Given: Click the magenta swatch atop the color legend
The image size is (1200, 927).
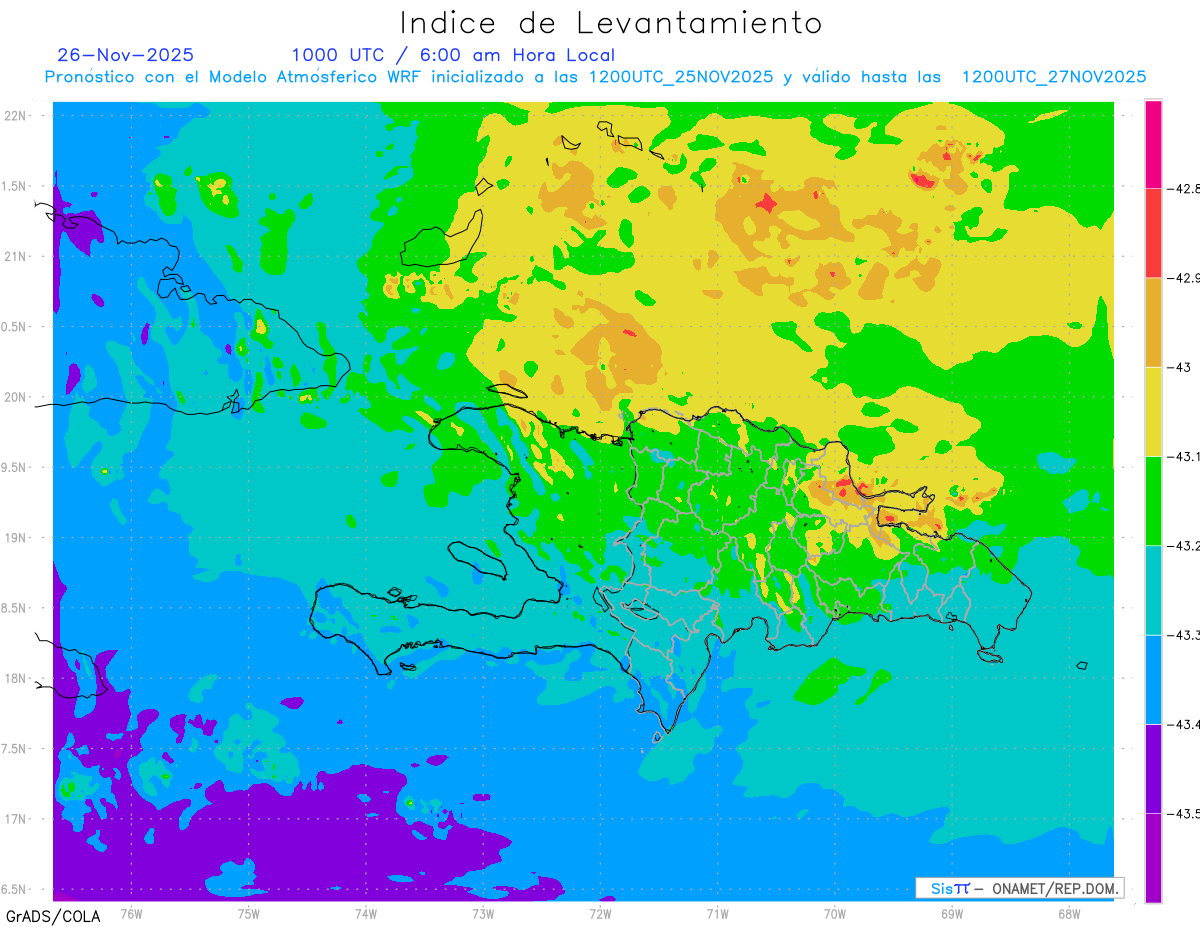Looking at the screenshot, I should click(1153, 144).
